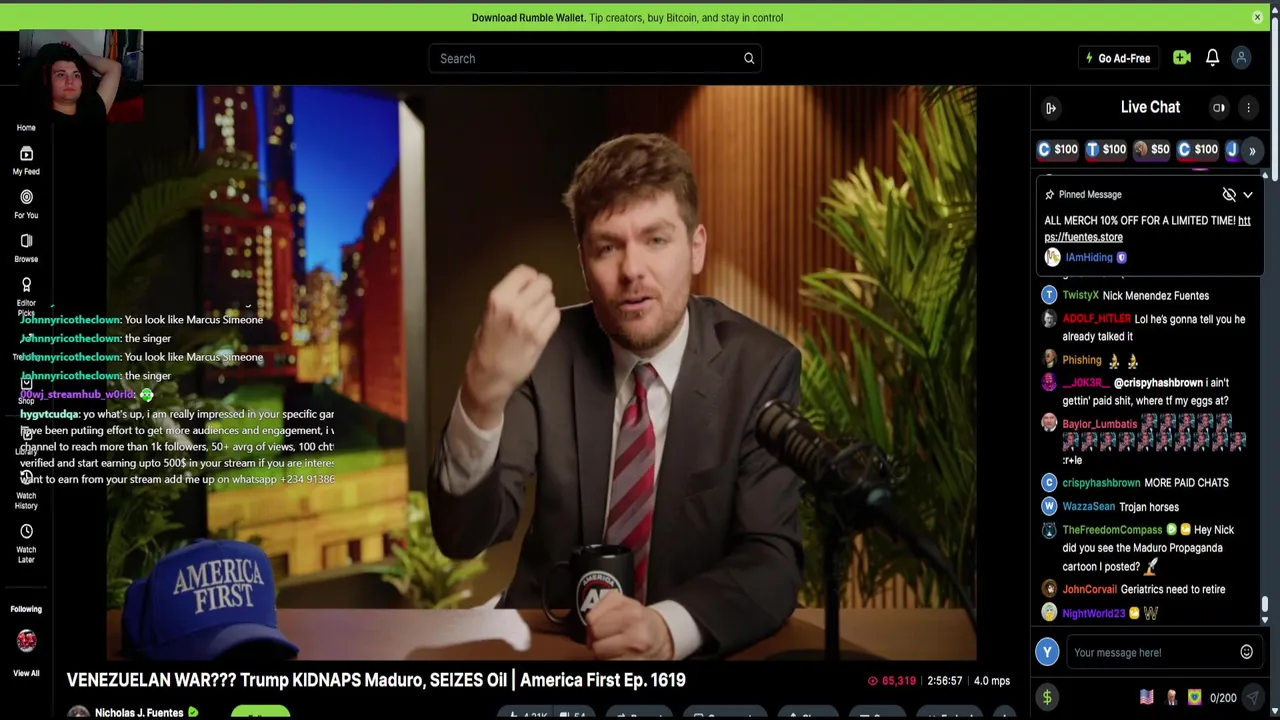Collapse the Live Chat panel

(x=1051, y=108)
